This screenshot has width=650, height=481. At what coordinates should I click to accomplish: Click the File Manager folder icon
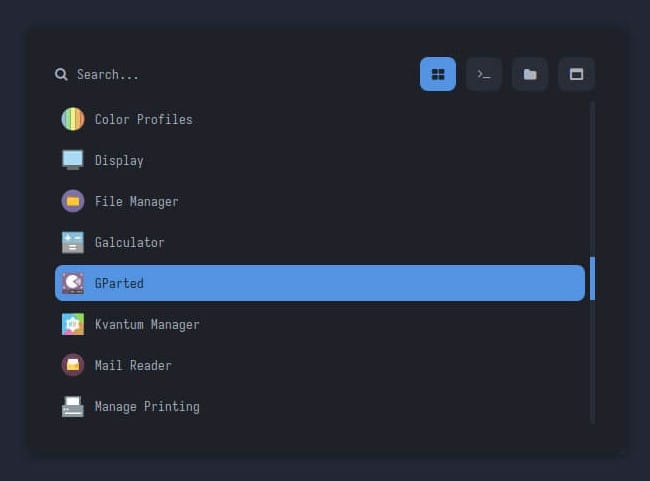click(x=72, y=201)
